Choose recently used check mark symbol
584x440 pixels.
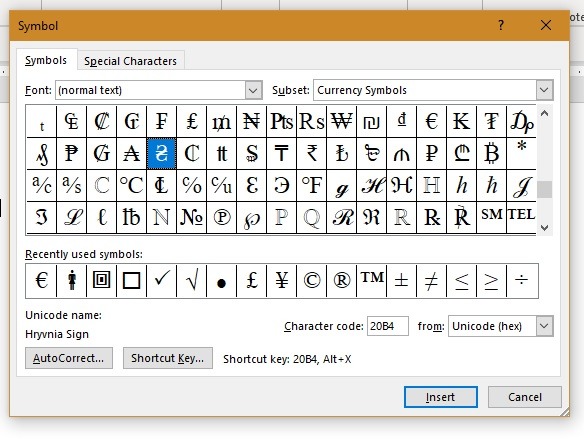pos(161,281)
